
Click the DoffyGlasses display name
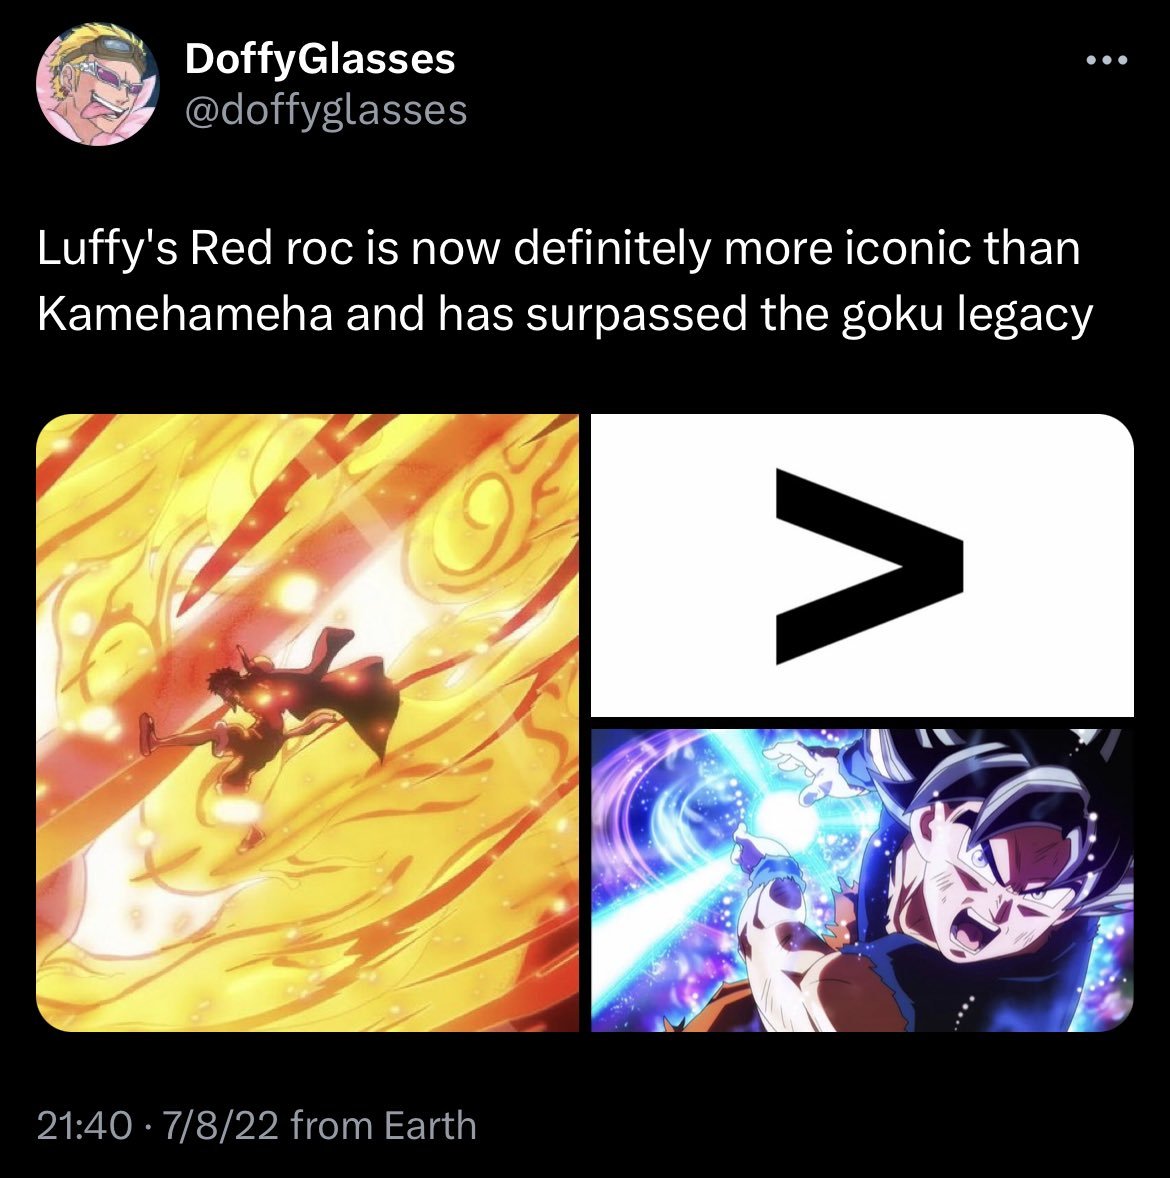click(320, 59)
